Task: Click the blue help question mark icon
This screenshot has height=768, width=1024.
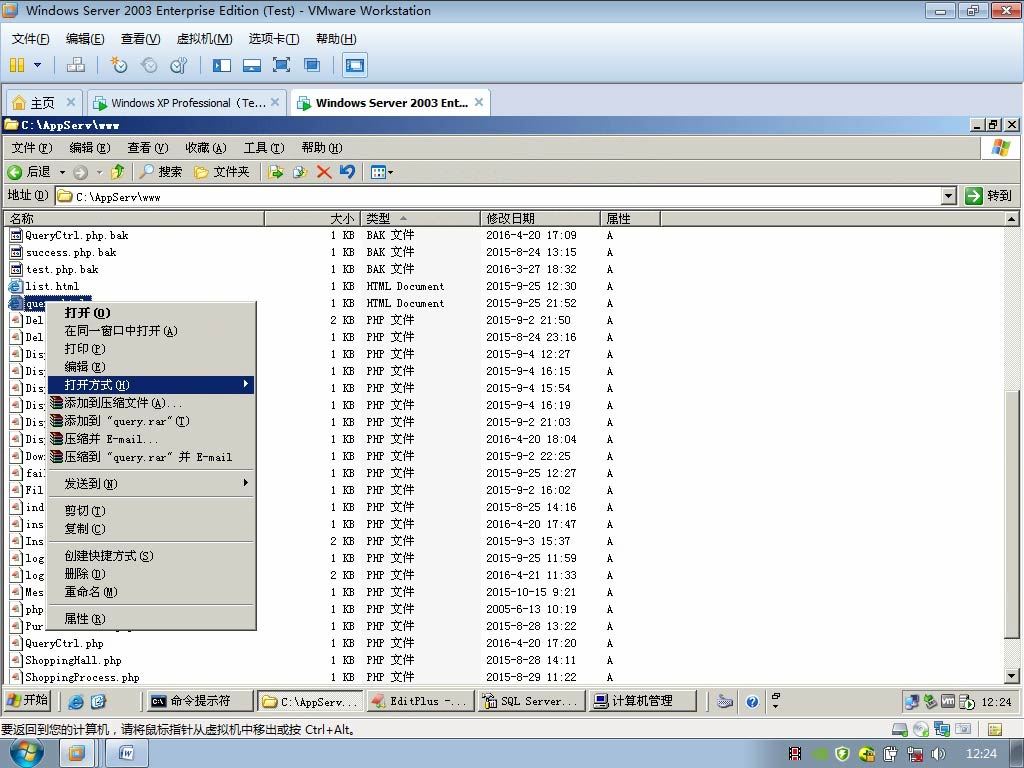Action: coord(752,701)
